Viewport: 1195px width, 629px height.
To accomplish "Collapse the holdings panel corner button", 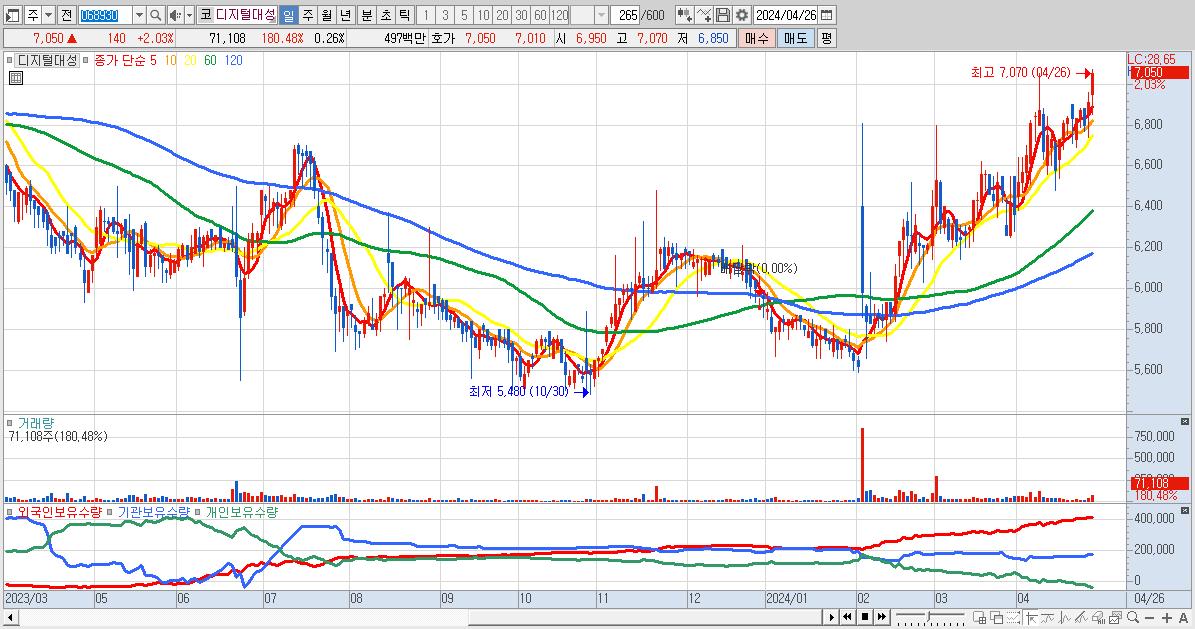I will 1184,510.
